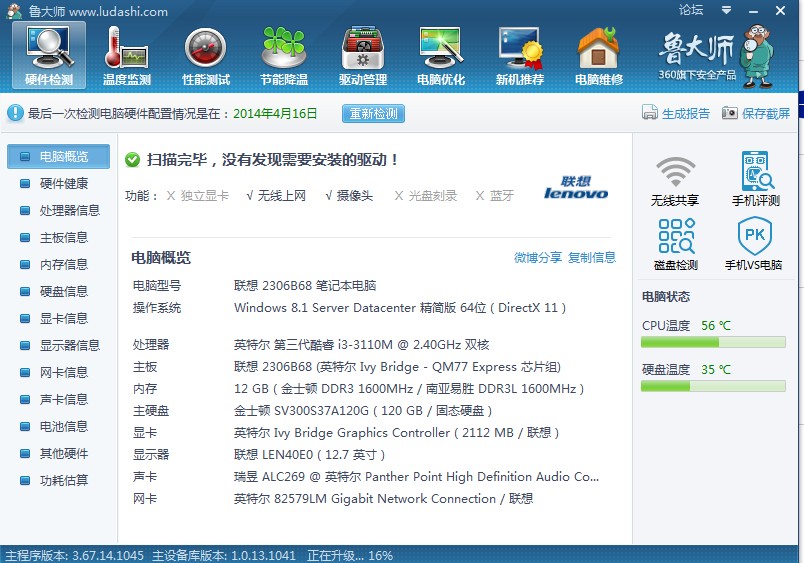Click the SV300S37A120G disk entry
804x563 pixels.
[363, 411]
